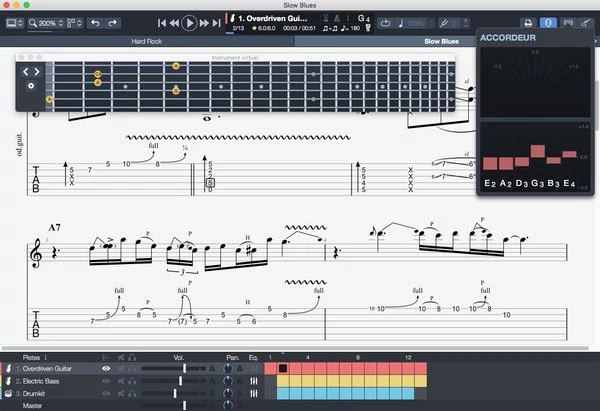Jump to last bar button

coord(217,23)
